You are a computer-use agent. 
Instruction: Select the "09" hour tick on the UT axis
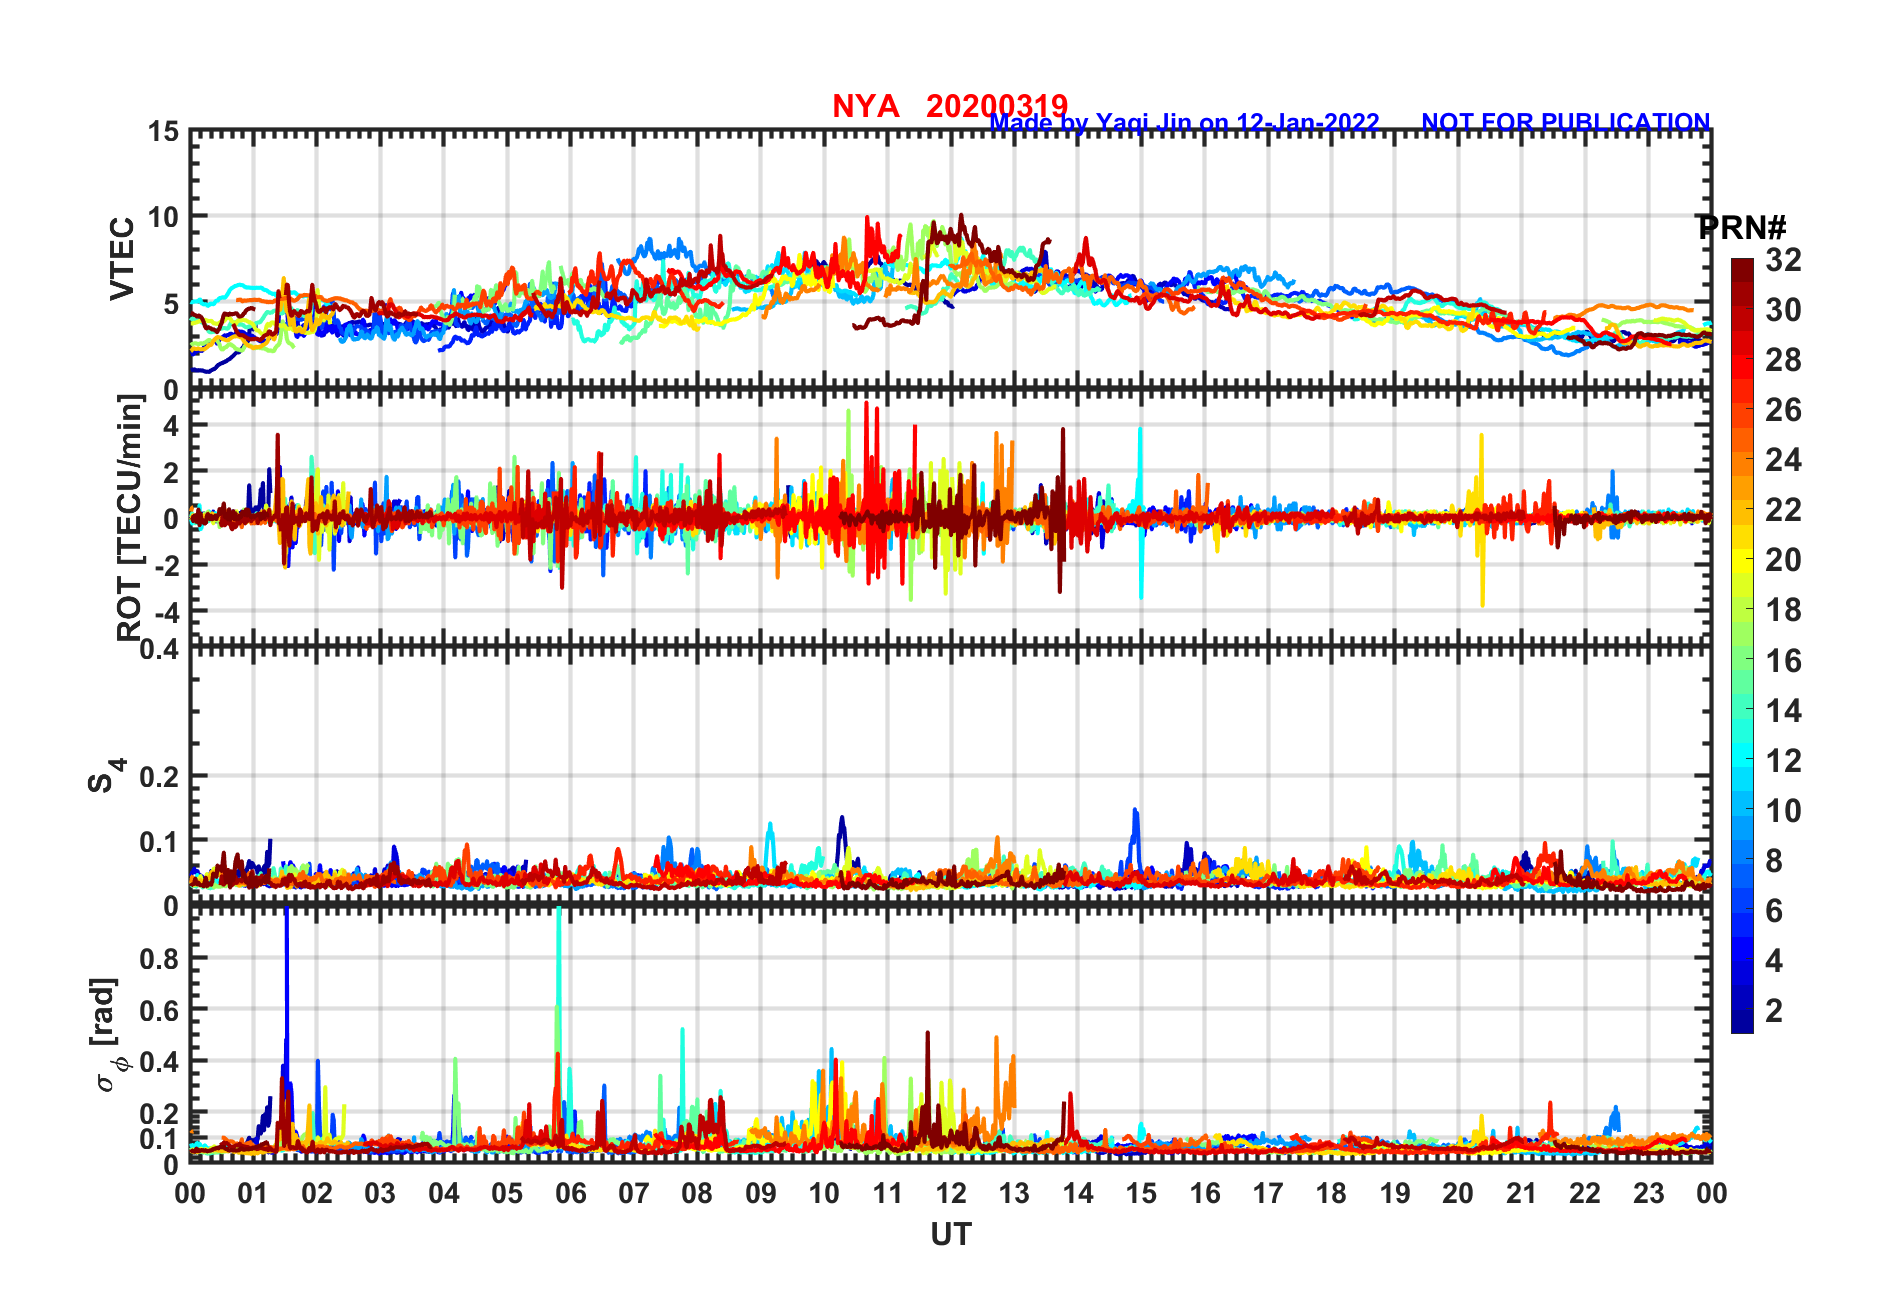click(761, 1193)
